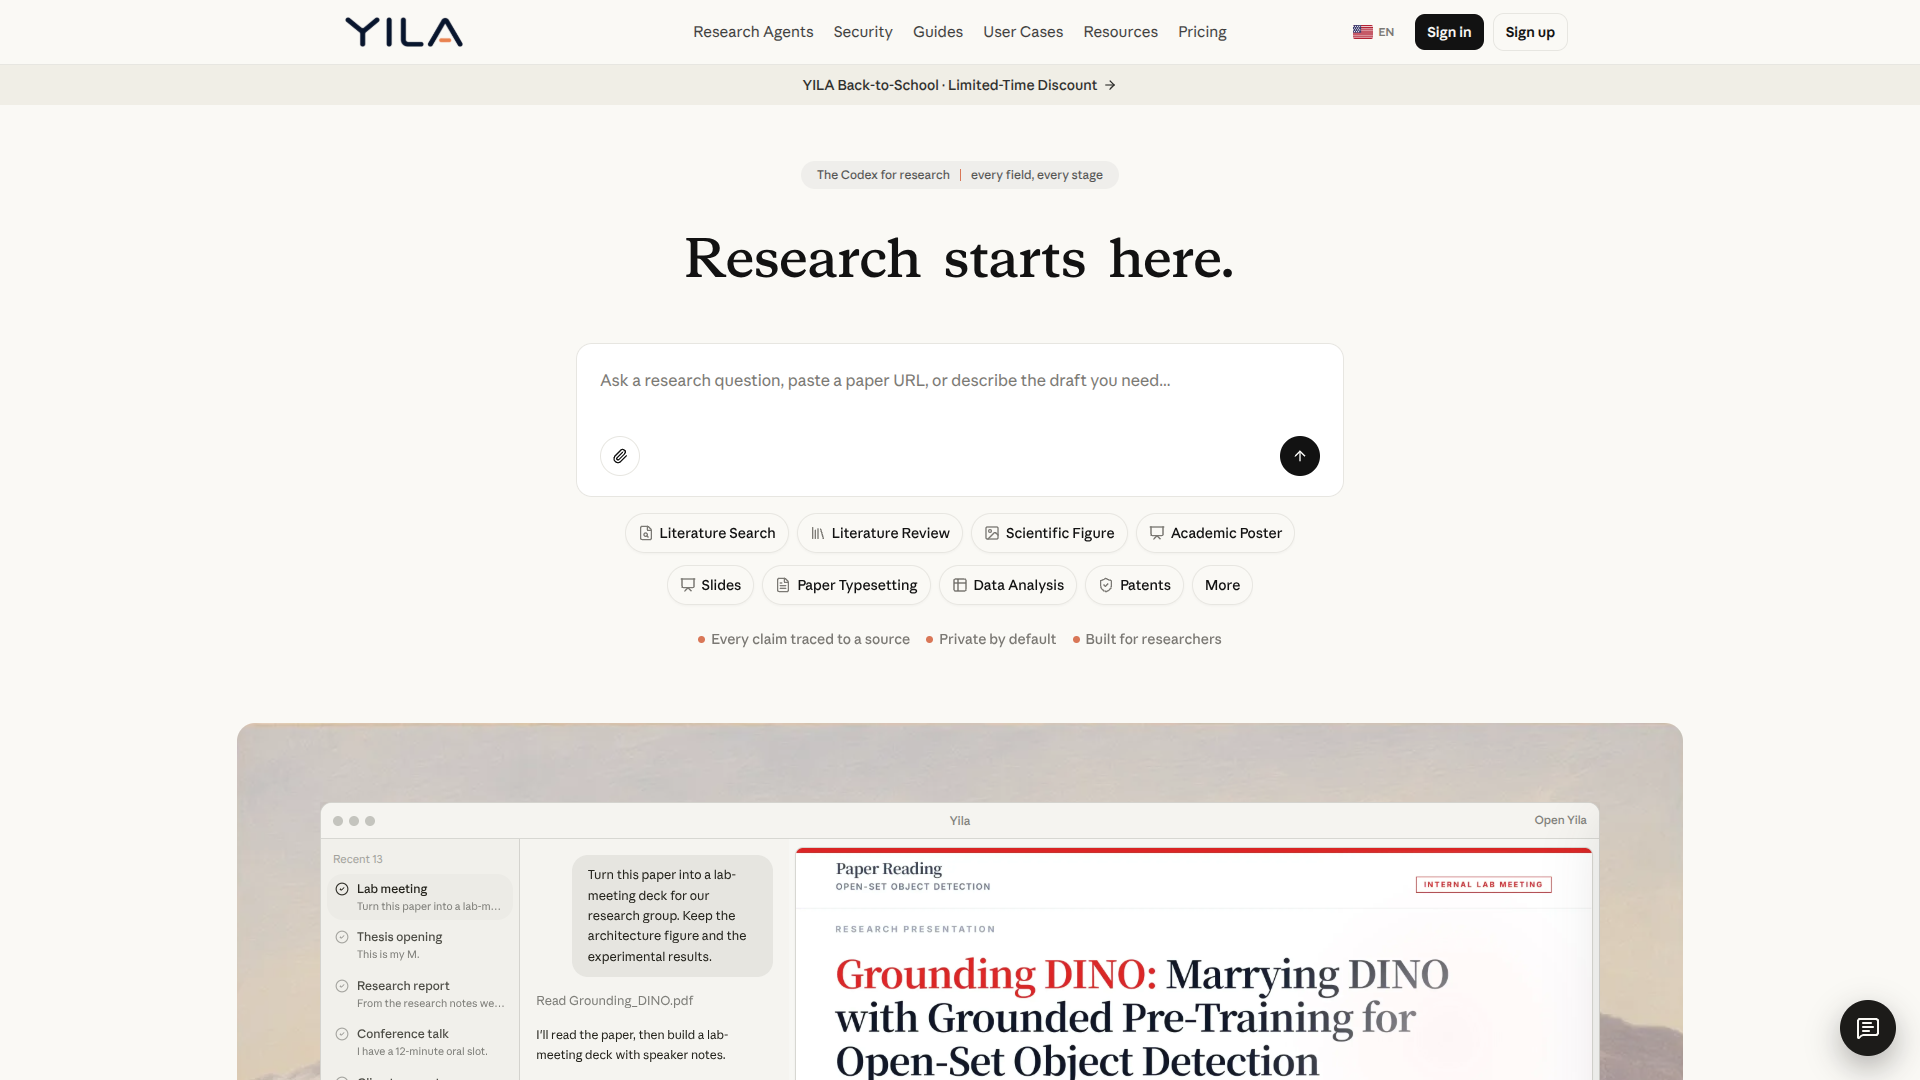Click the 'INTERNAL LAB MEETING' badge
The height and width of the screenshot is (1080, 1920).
[1483, 884]
